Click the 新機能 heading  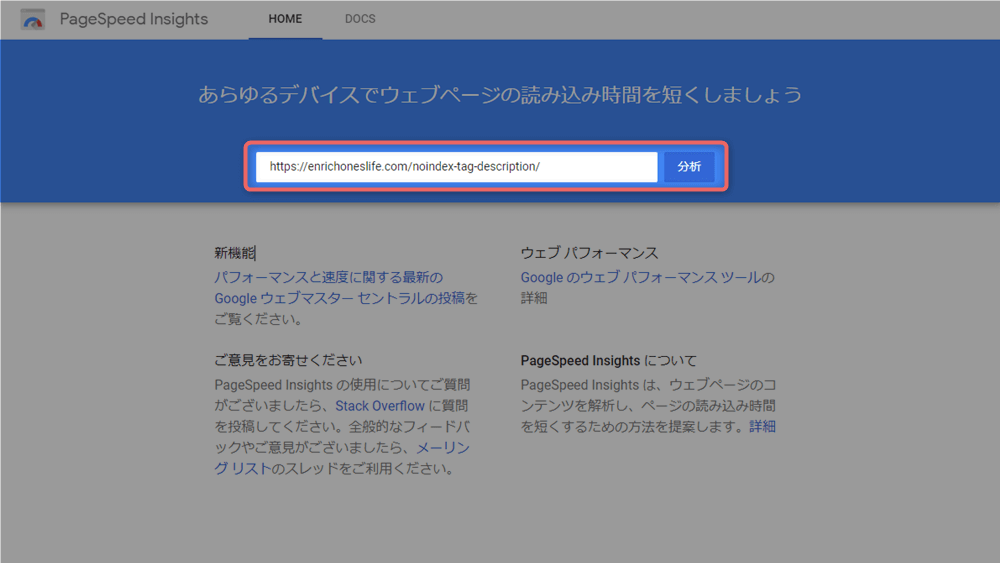[x=234, y=253]
